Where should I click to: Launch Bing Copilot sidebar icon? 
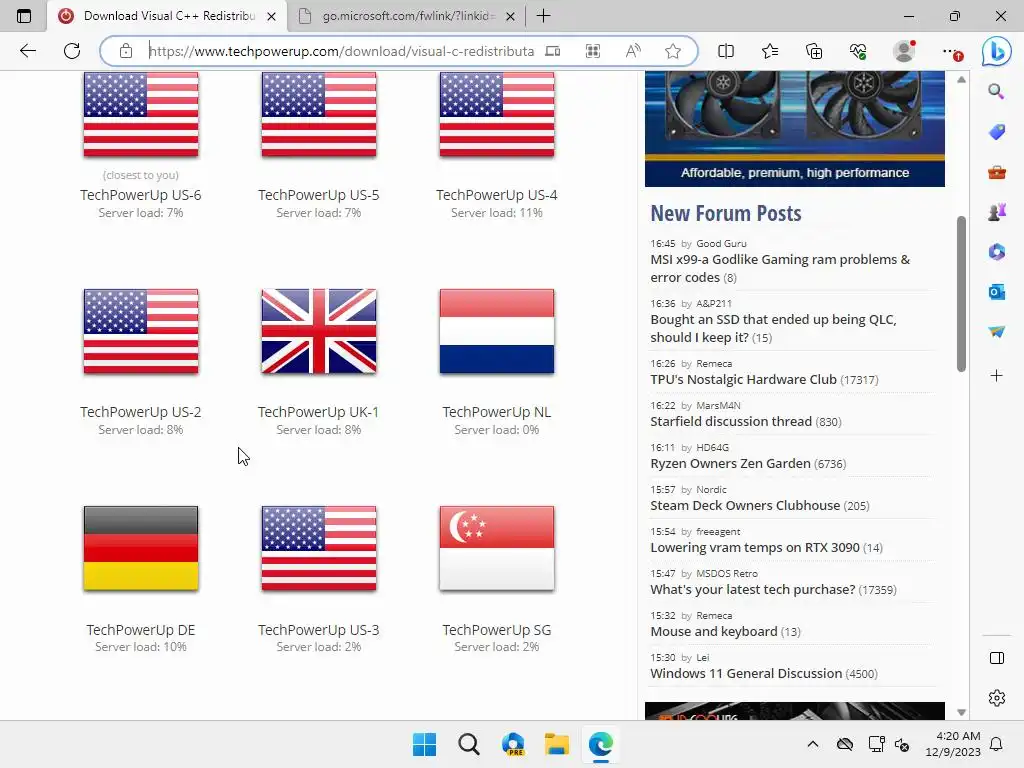997,51
